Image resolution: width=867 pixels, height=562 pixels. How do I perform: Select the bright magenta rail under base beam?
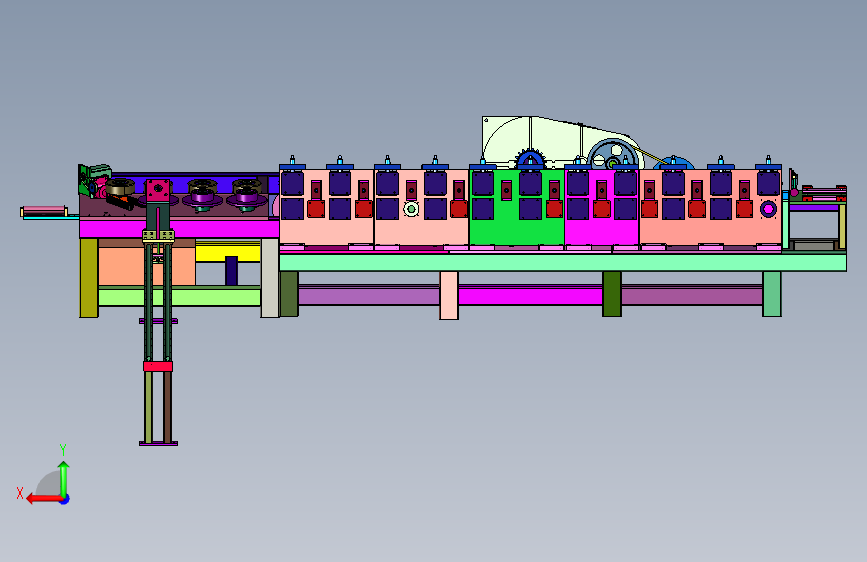tap(530, 296)
